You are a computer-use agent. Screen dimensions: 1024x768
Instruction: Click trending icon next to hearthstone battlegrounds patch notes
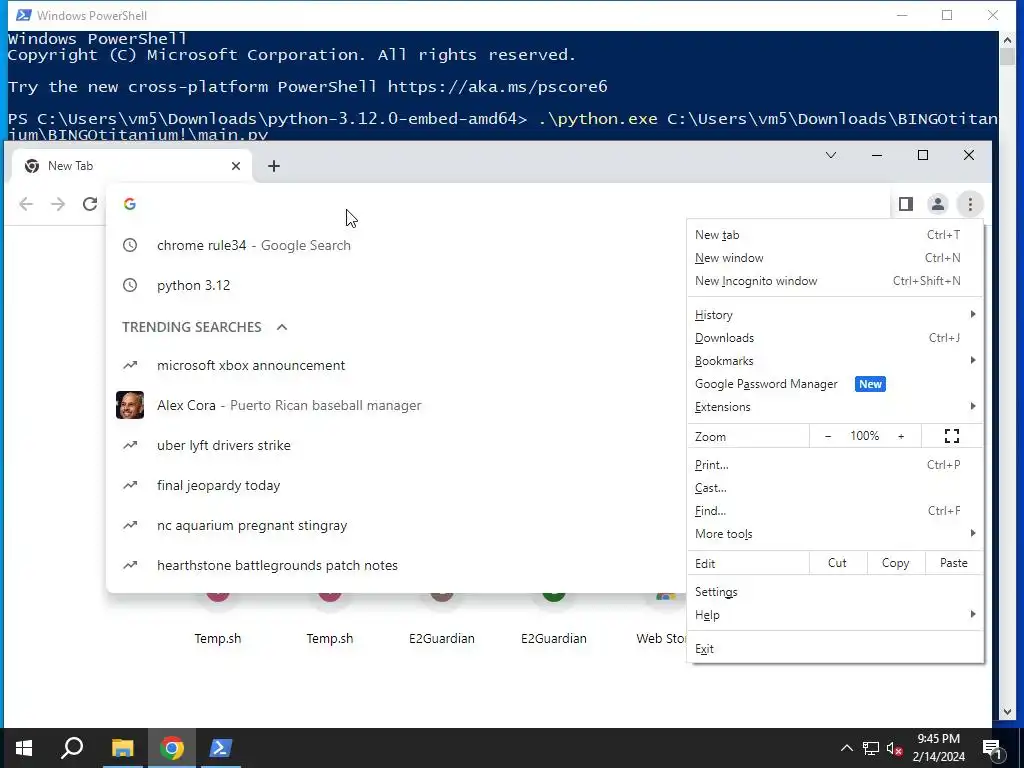(x=130, y=565)
